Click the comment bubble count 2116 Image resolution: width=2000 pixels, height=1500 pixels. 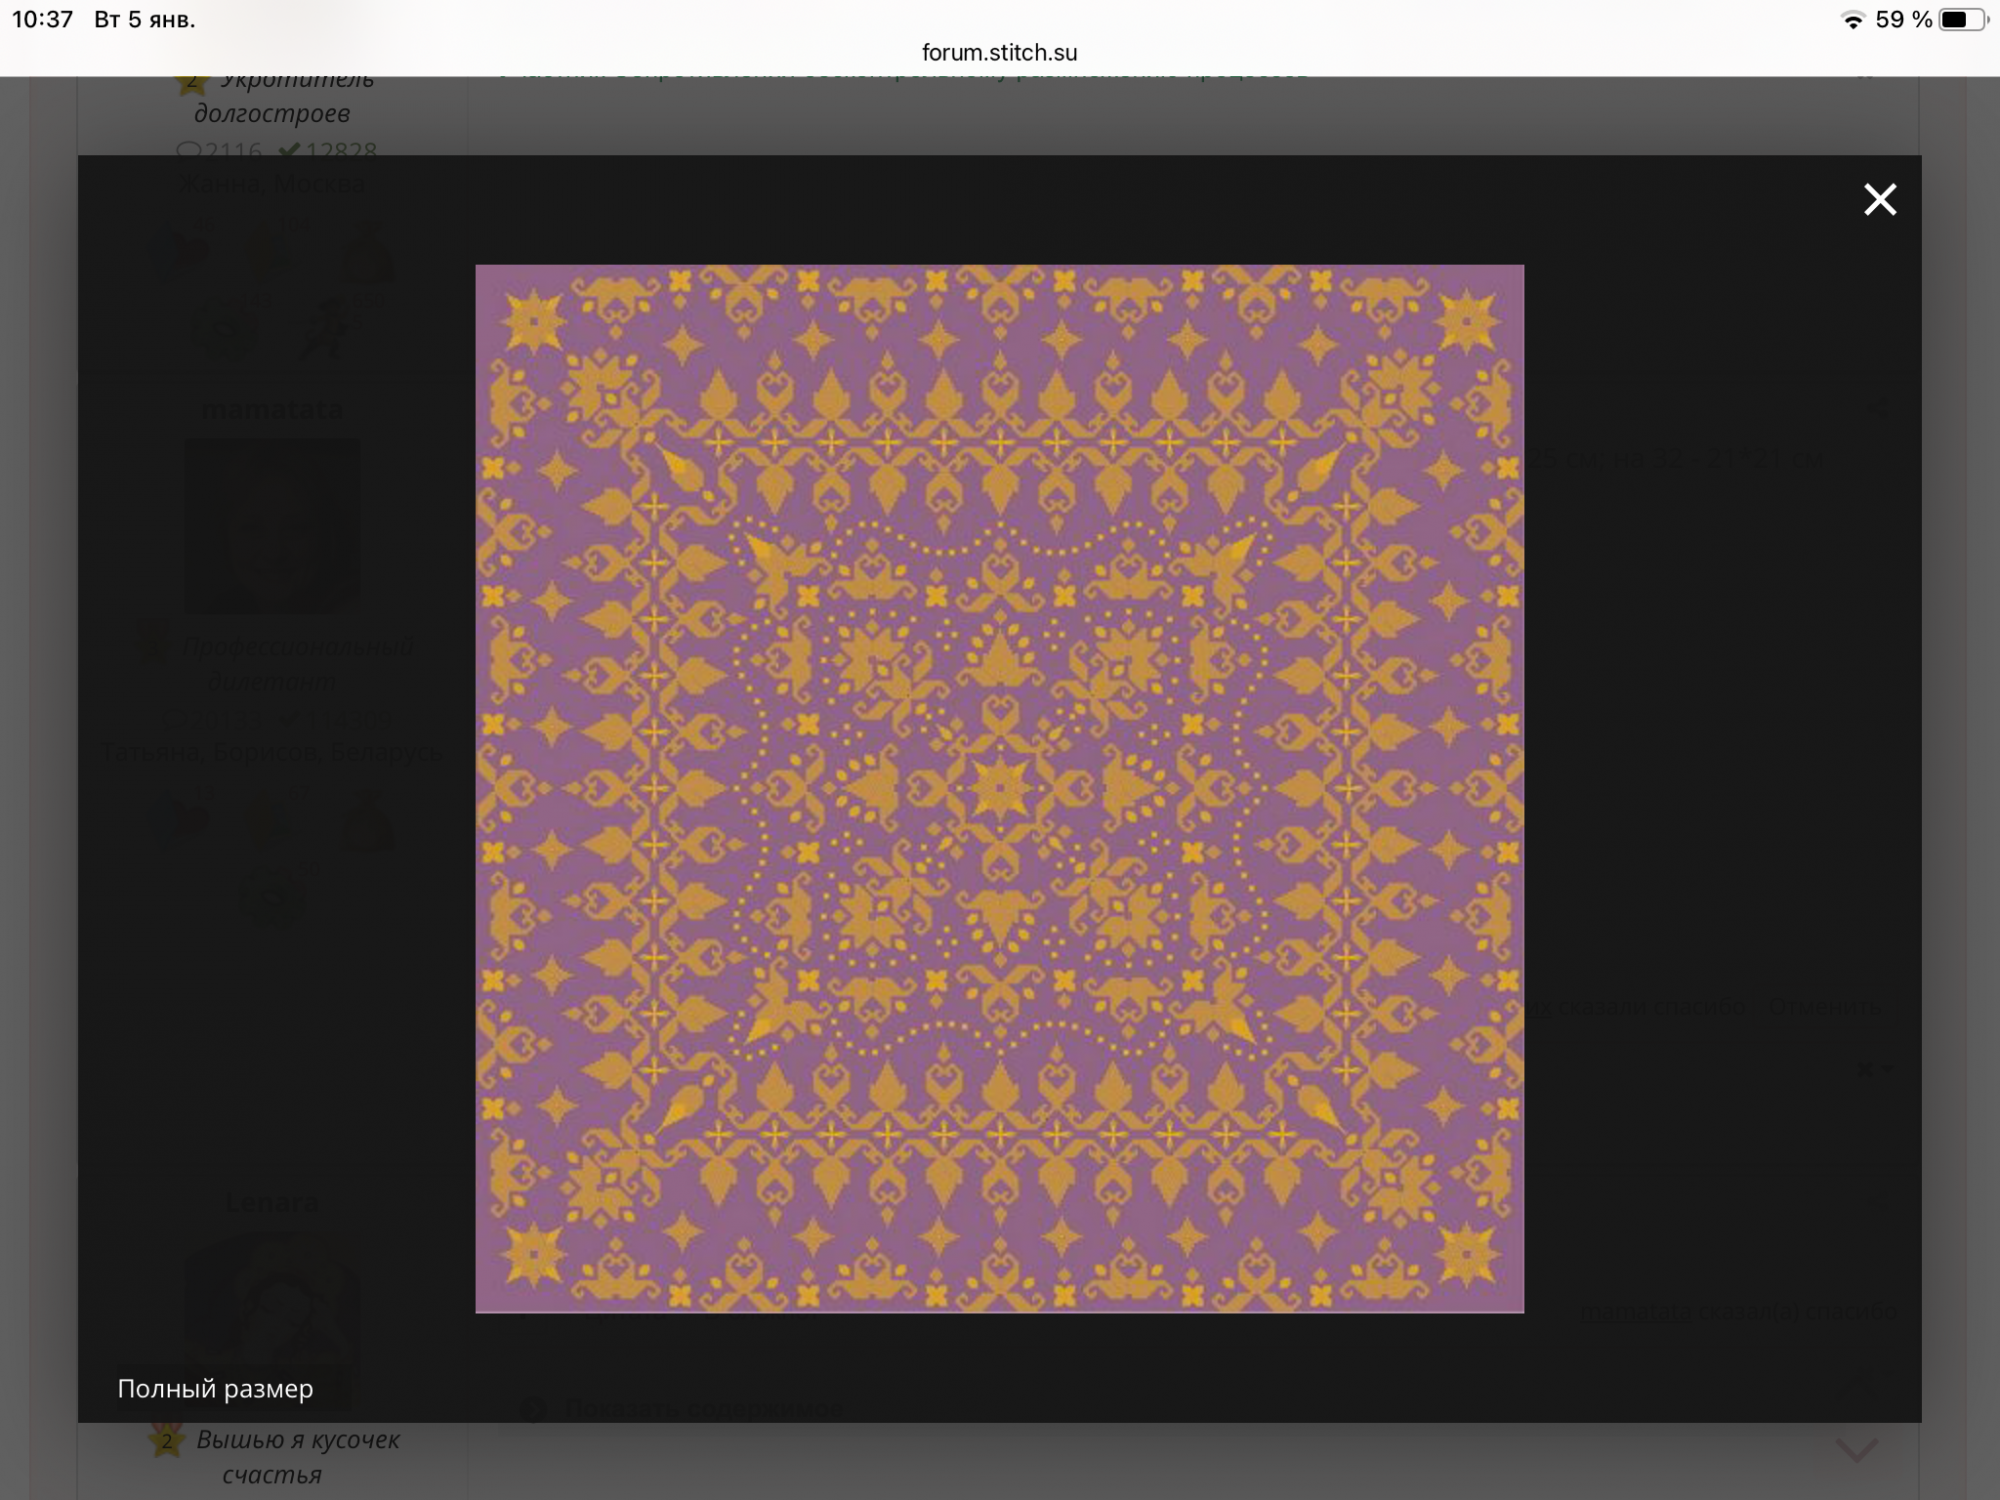coord(220,151)
